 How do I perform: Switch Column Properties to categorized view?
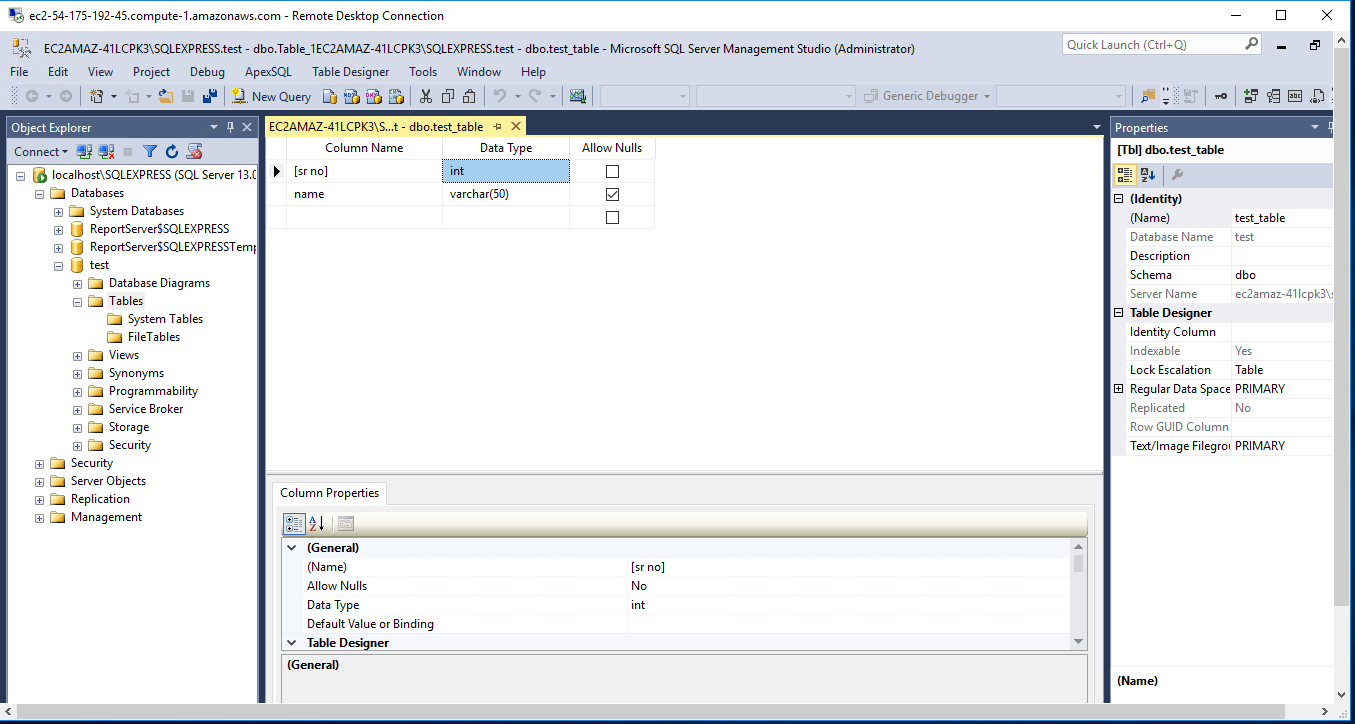click(x=294, y=523)
